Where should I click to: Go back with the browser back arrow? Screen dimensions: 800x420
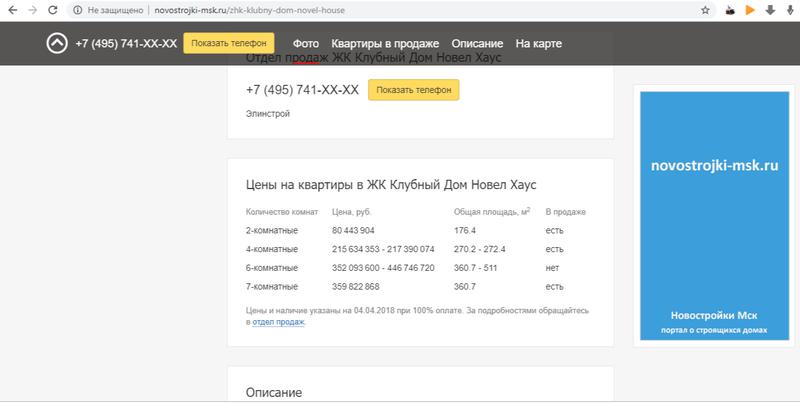click(13, 10)
